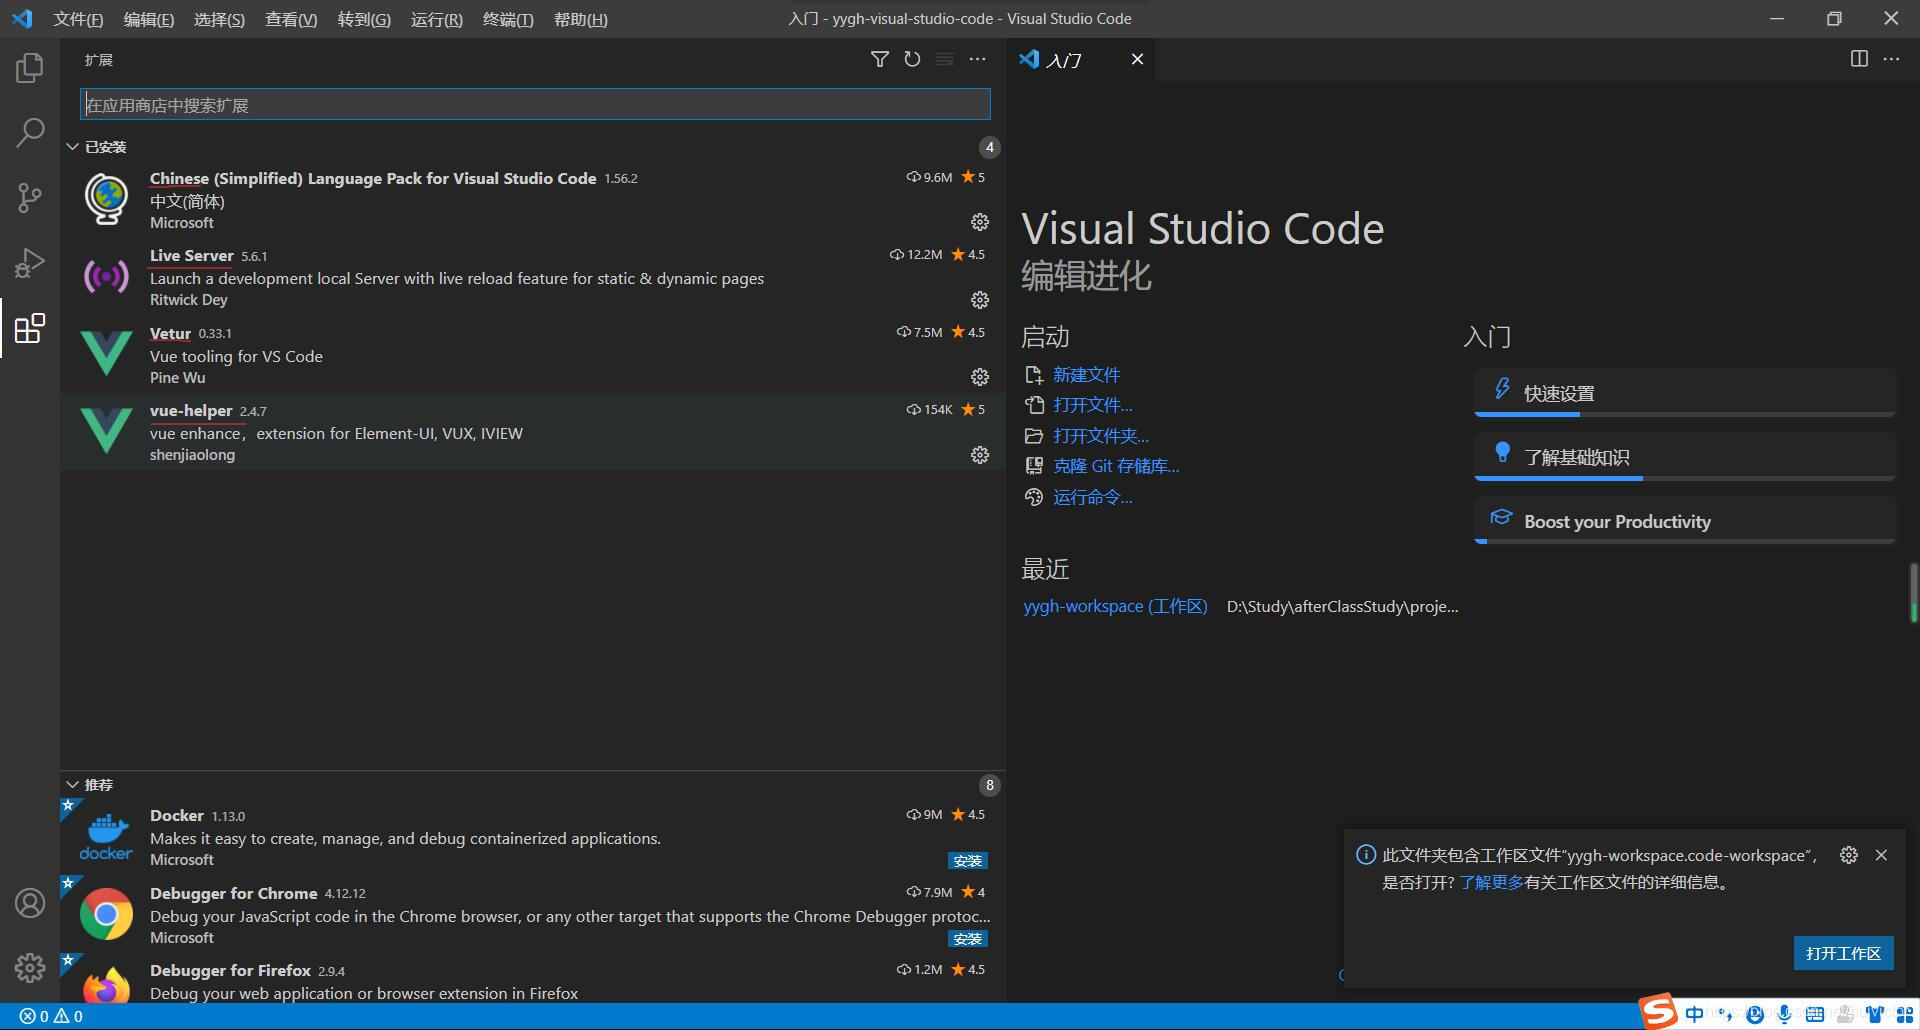Select the Extensions view icon
1920x1030 pixels.
30,328
